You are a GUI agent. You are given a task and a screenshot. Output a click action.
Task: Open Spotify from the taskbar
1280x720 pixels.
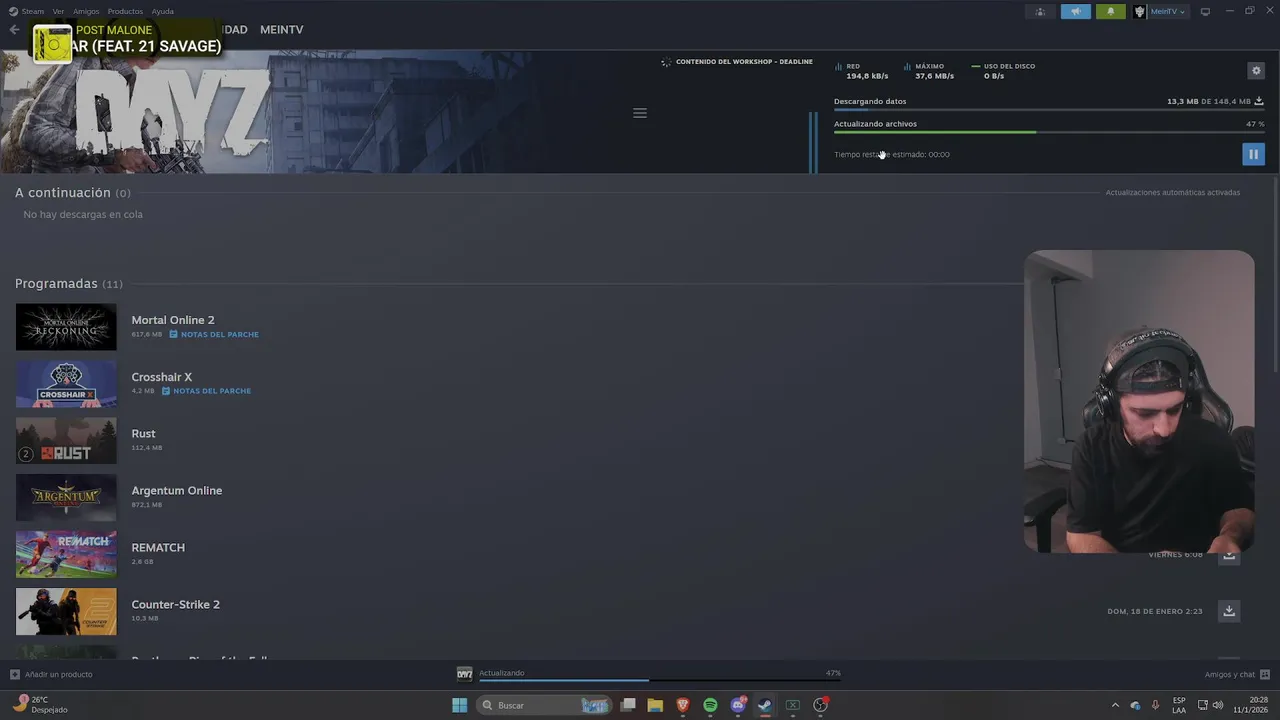(710, 705)
